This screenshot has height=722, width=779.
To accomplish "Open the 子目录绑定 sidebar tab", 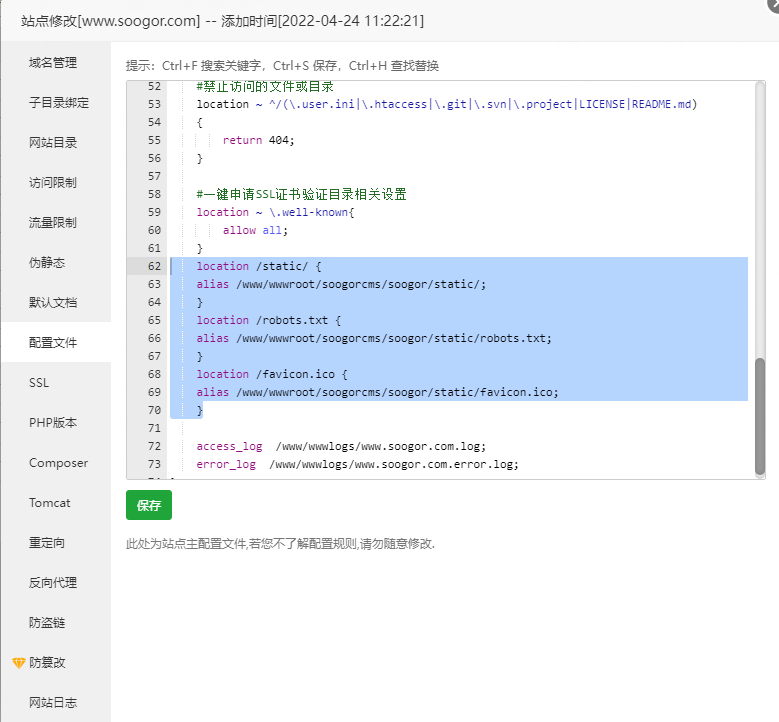I will [59, 102].
